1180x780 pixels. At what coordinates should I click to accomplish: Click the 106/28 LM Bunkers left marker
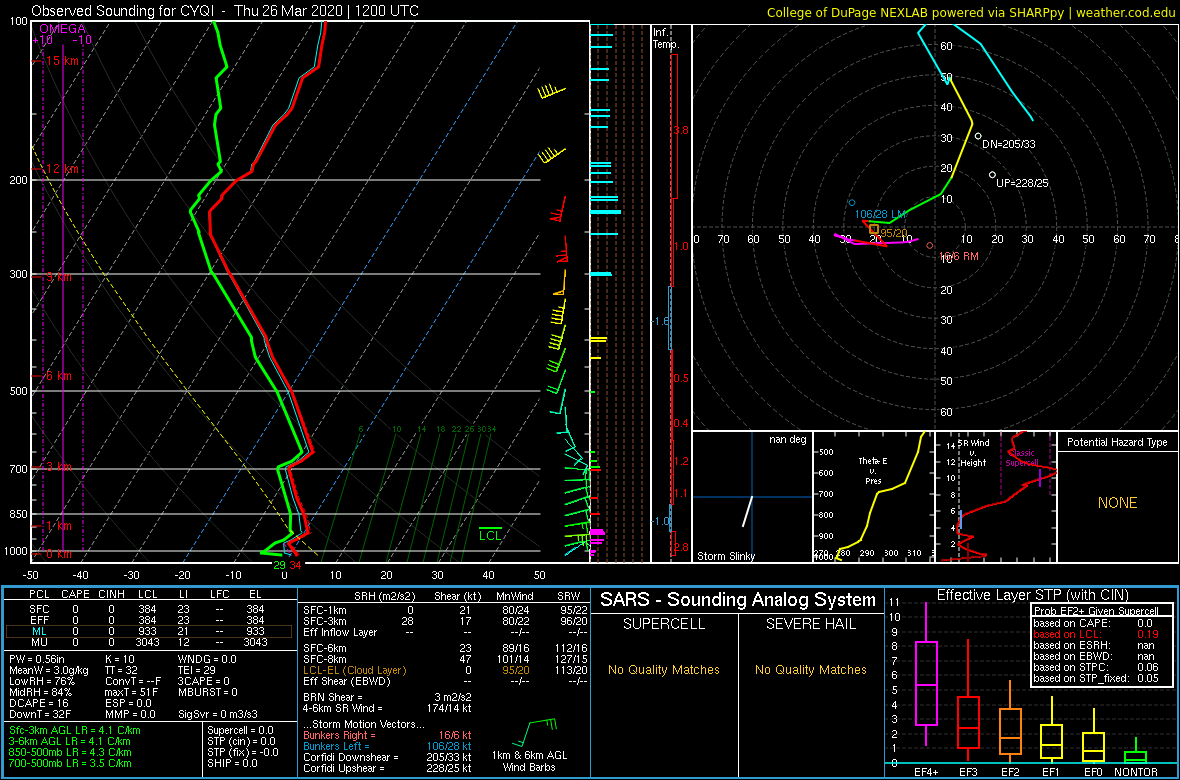[x=852, y=203]
